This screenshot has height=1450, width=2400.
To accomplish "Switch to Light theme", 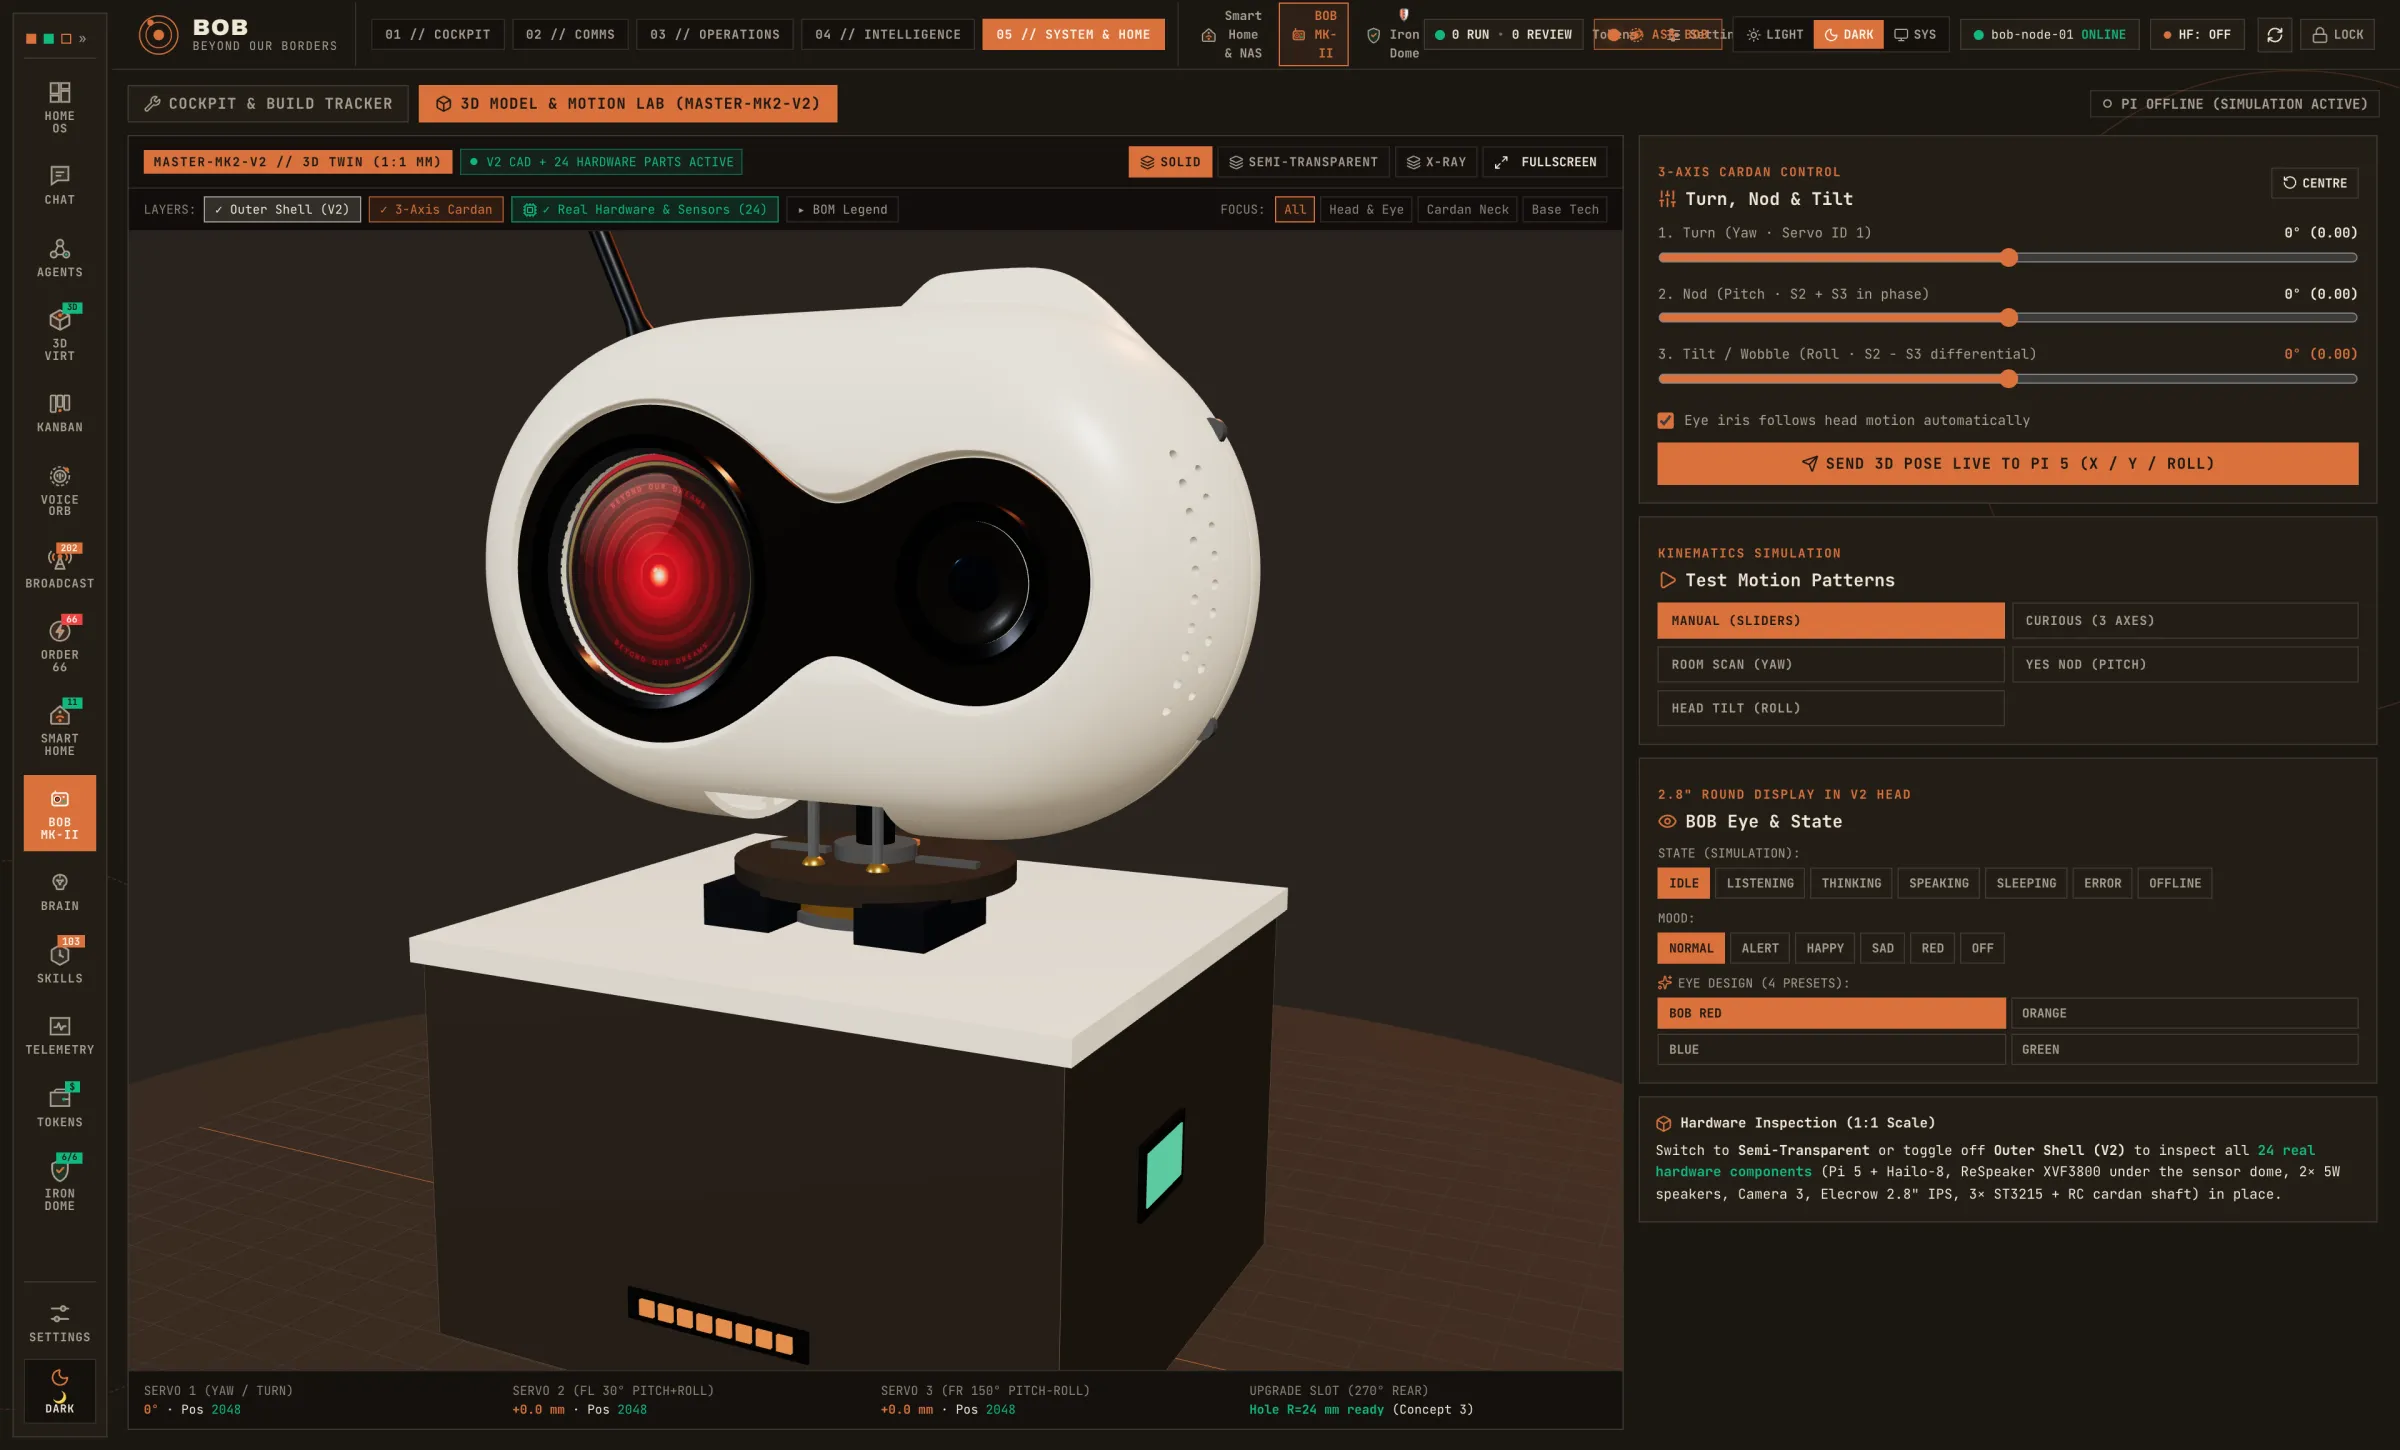I will (1775, 35).
